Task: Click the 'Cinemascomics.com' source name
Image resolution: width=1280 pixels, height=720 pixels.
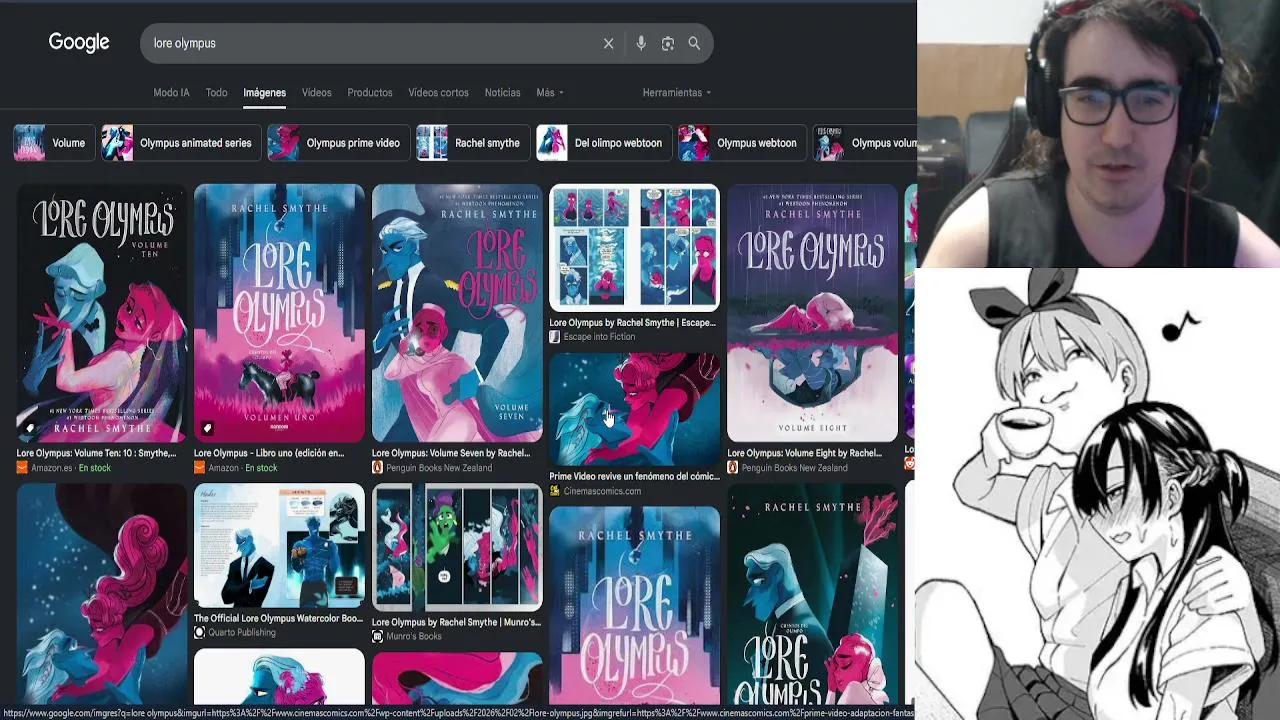Action: tap(602, 491)
